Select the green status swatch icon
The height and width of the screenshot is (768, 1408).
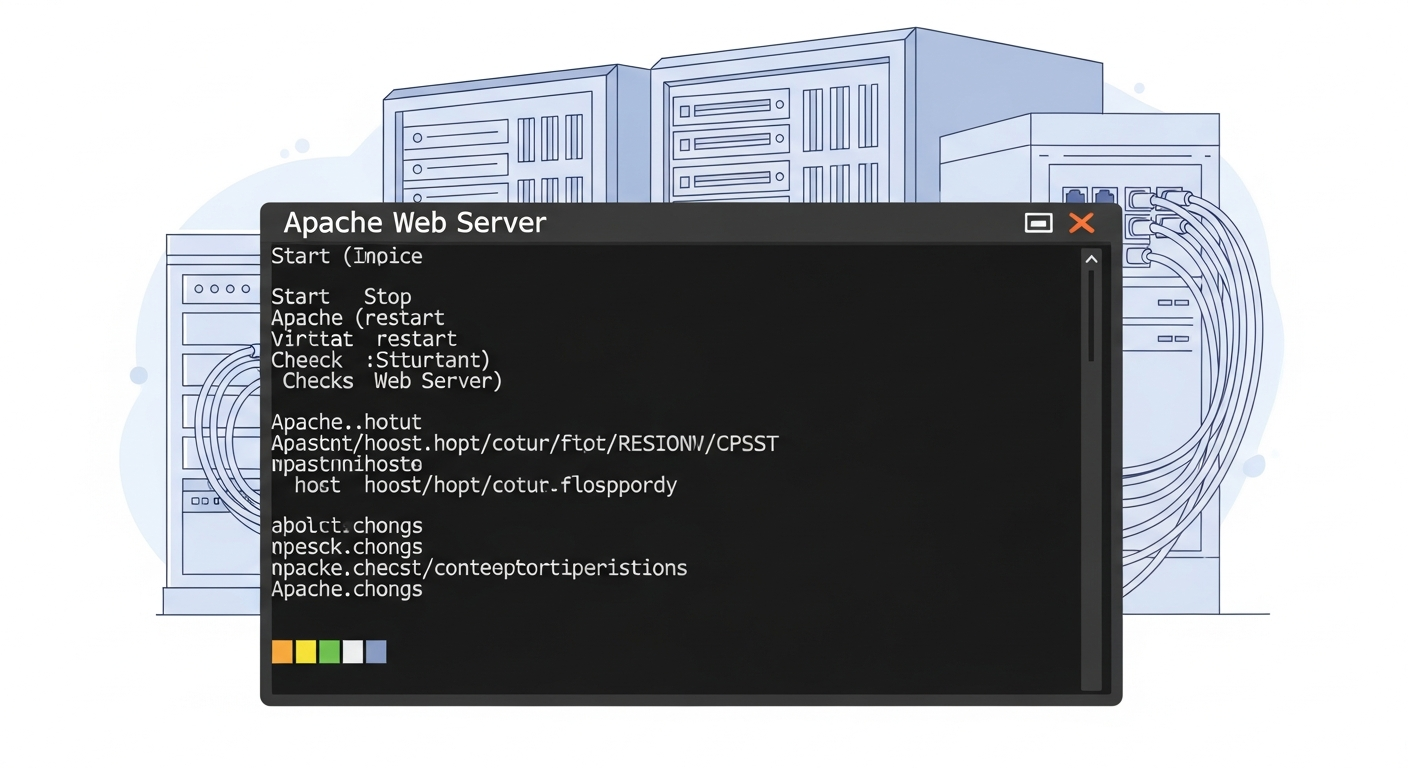[x=329, y=651]
